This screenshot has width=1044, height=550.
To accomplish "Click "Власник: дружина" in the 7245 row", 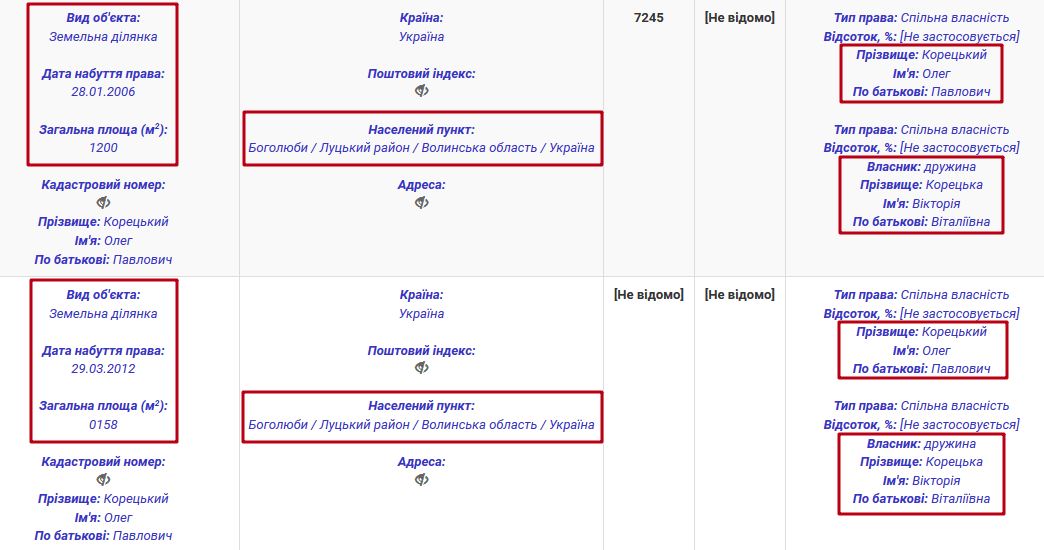I will click(921, 167).
